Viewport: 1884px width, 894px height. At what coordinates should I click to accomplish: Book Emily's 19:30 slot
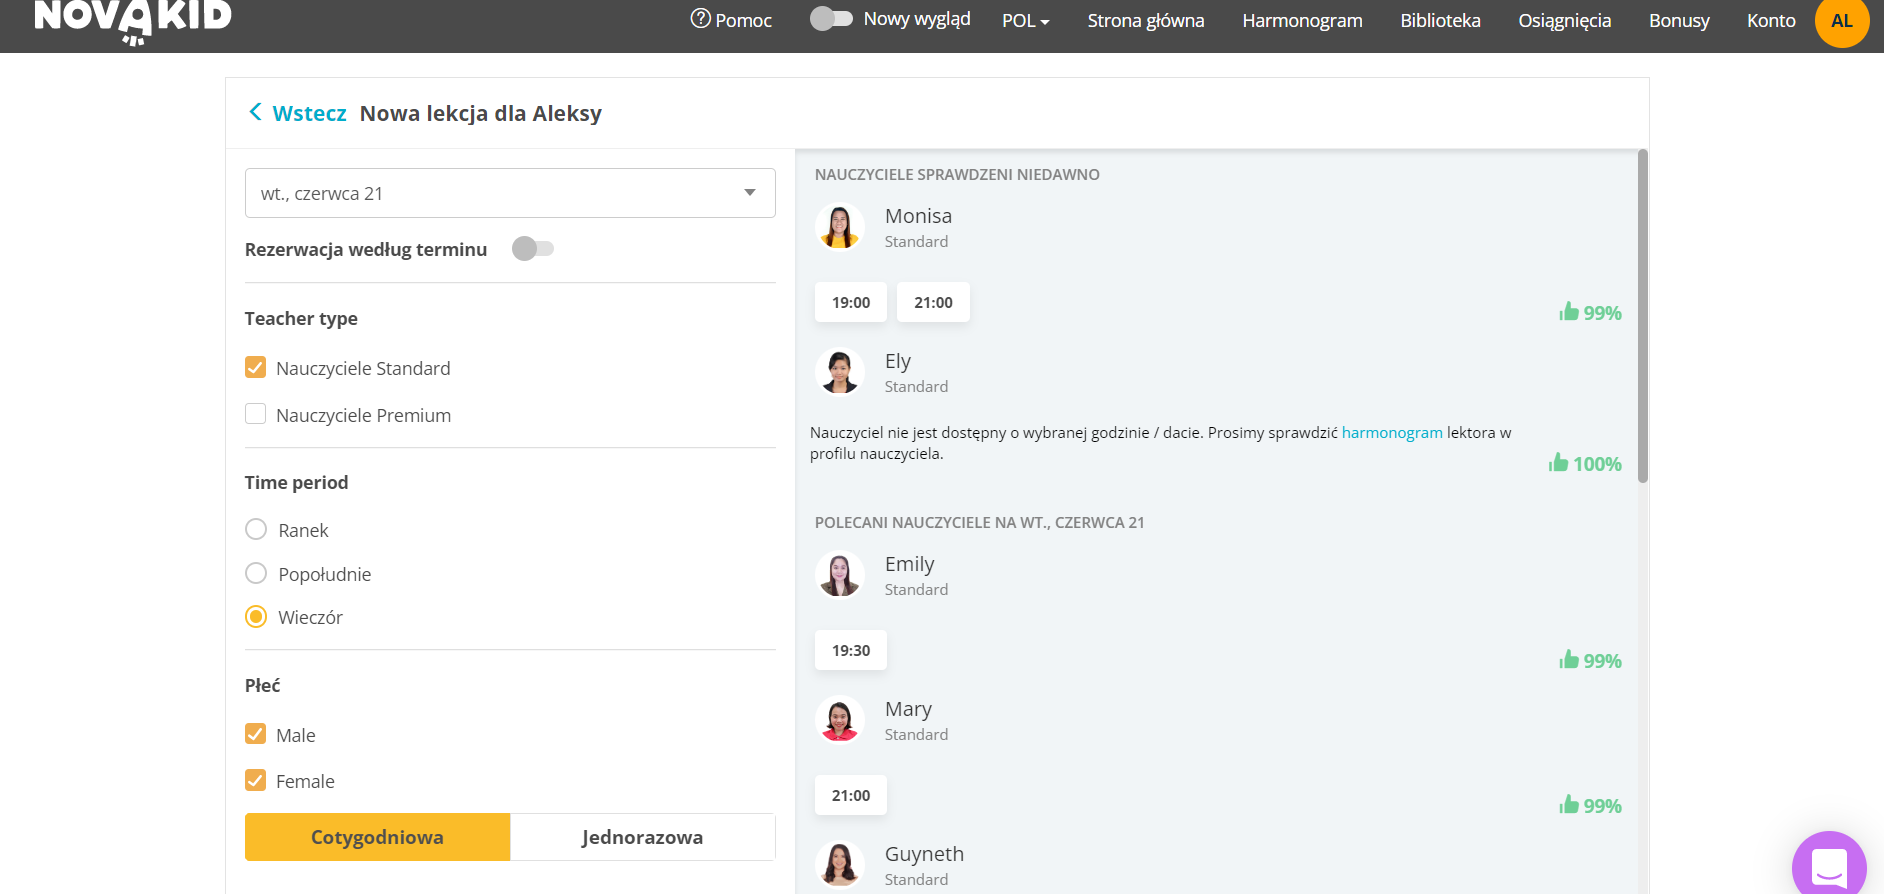tap(851, 650)
